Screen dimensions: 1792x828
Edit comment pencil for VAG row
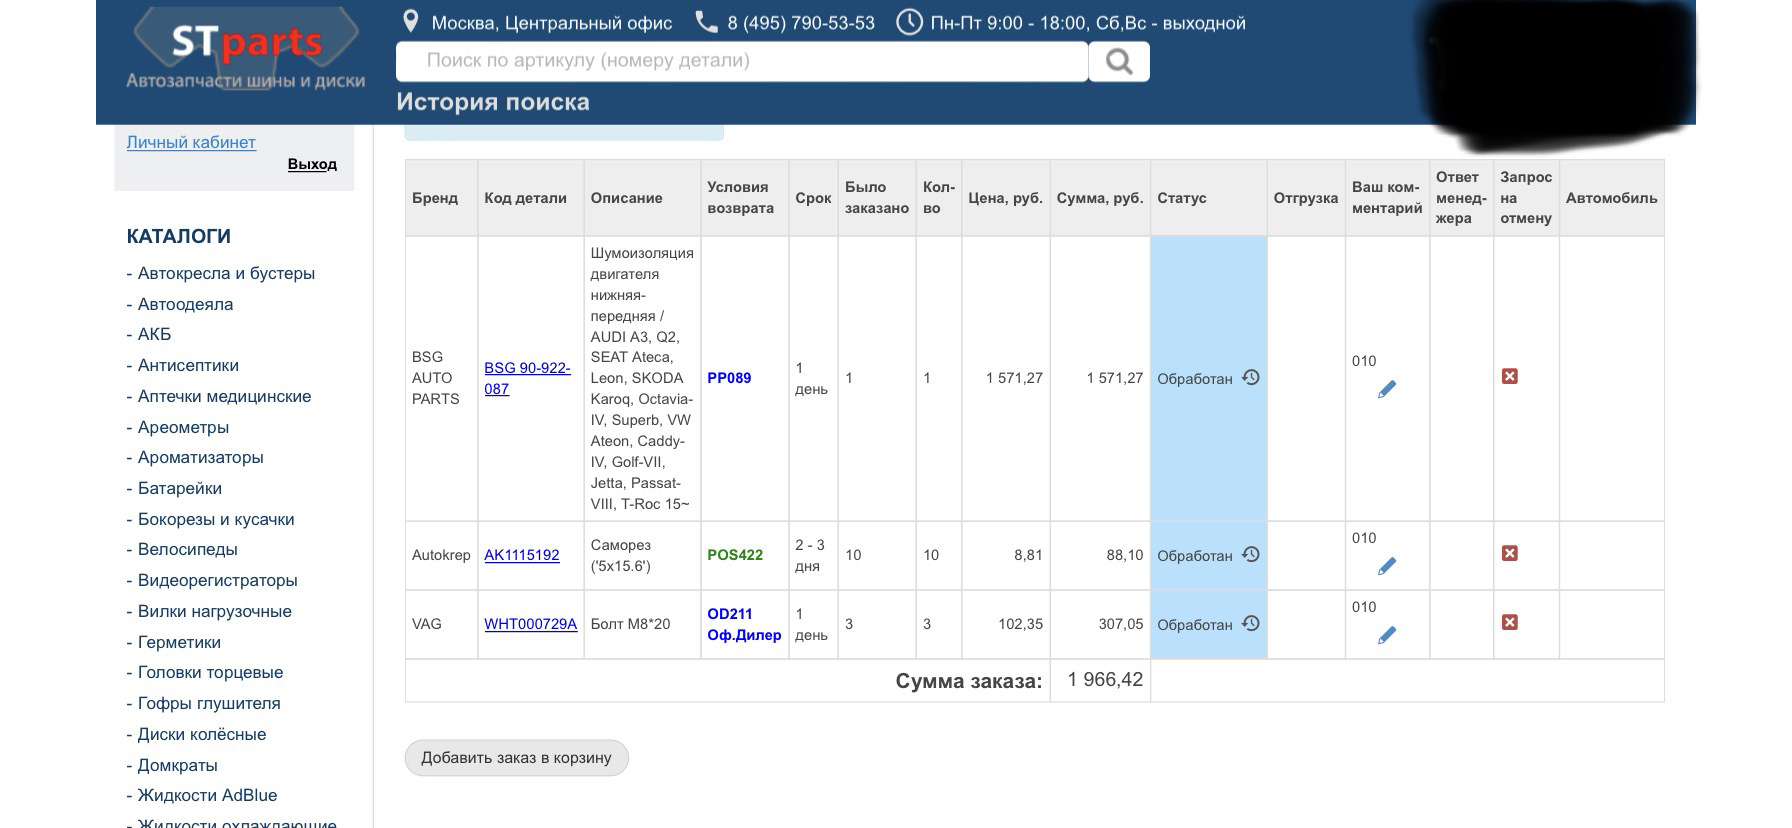tap(1386, 636)
